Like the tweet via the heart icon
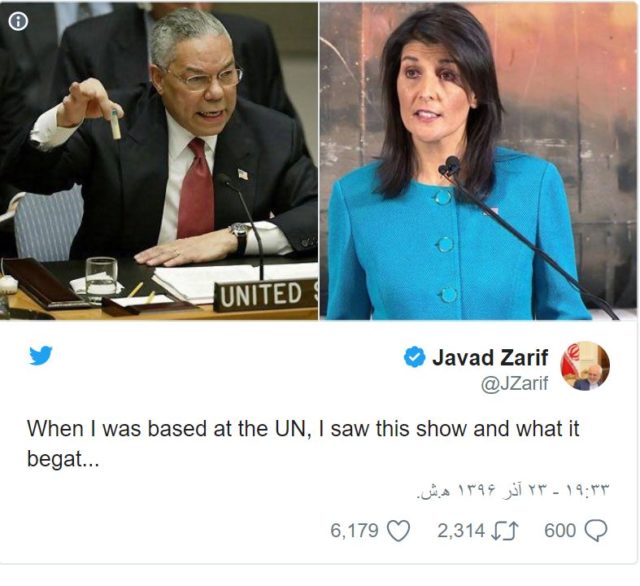640x586 pixels. (398, 531)
